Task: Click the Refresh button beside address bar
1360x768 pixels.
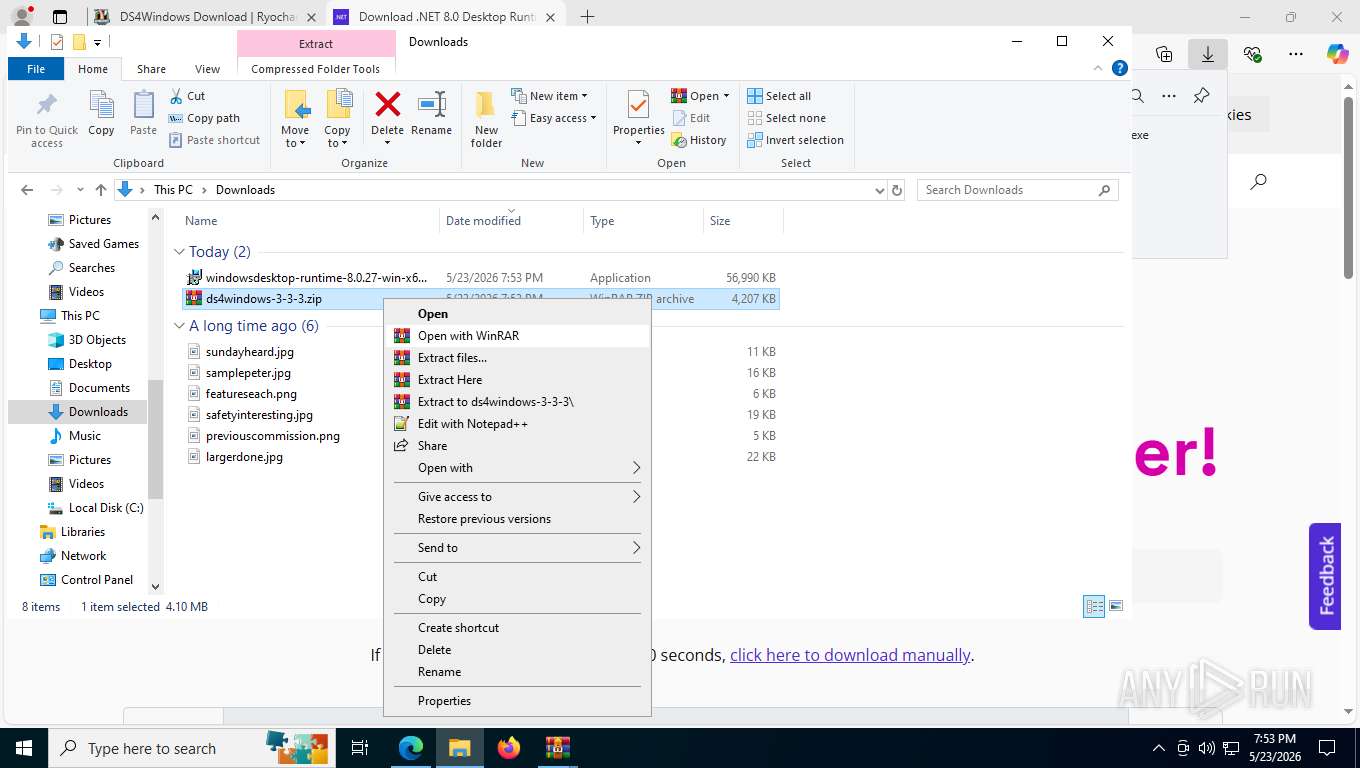Action: tap(897, 190)
